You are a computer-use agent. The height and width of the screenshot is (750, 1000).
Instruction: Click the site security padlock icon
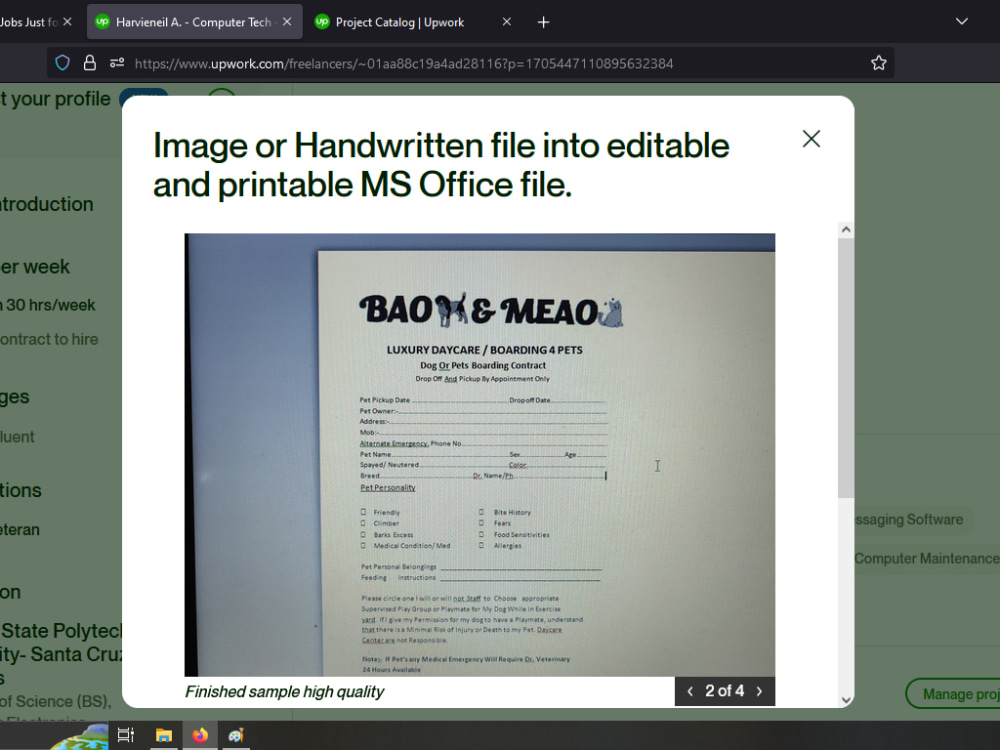point(90,63)
